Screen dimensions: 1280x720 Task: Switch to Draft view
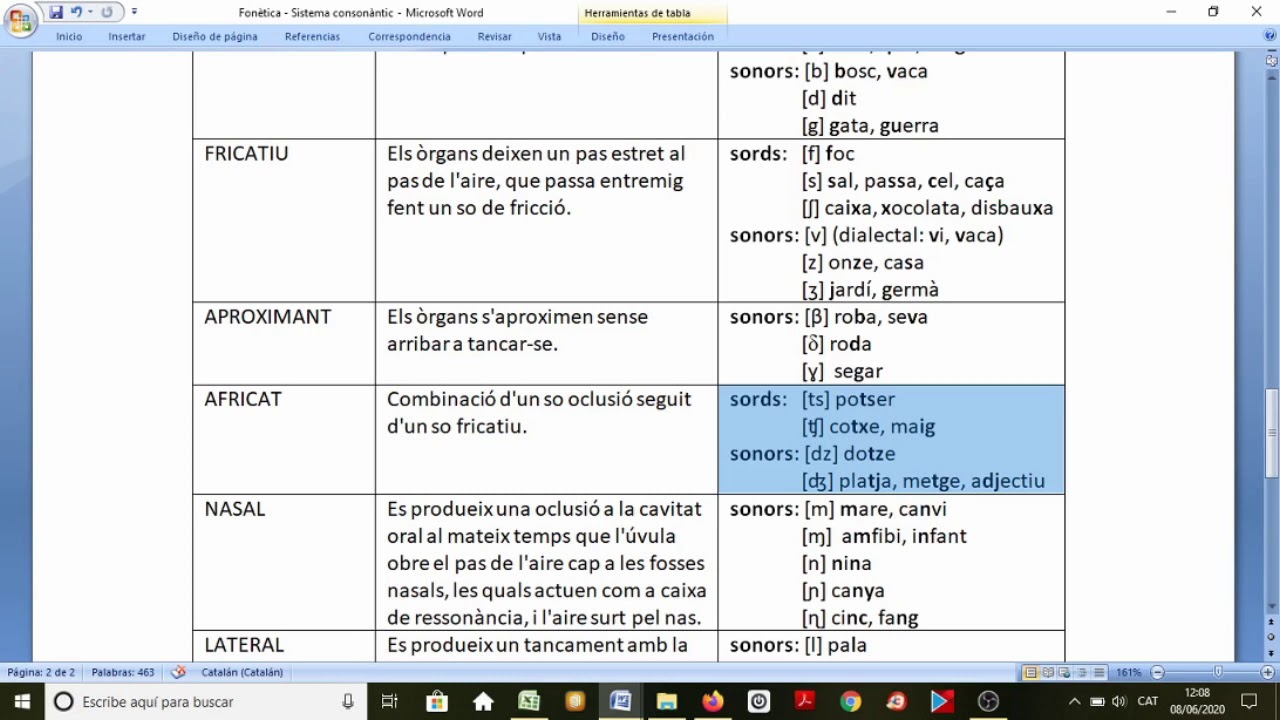pos(1099,672)
